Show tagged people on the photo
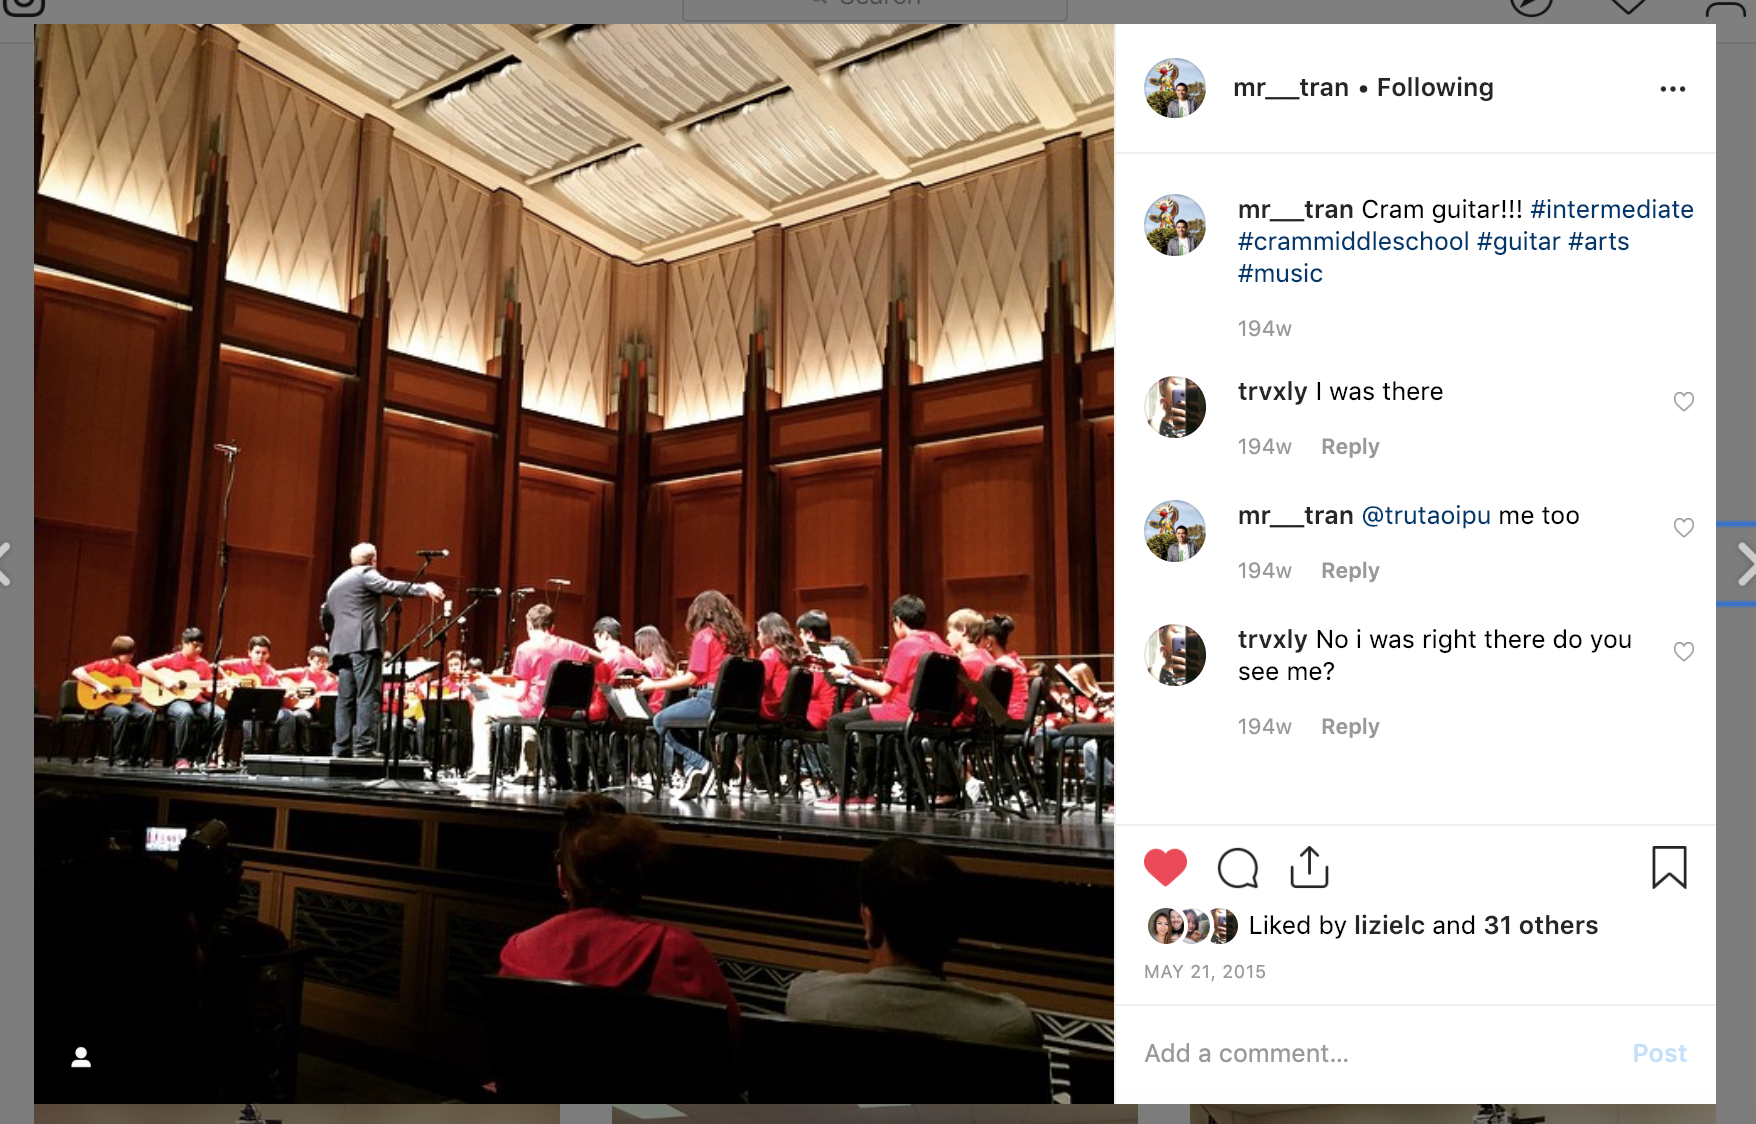Image resolution: width=1756 pixels, height=1124 pixels. point(81,1057)
